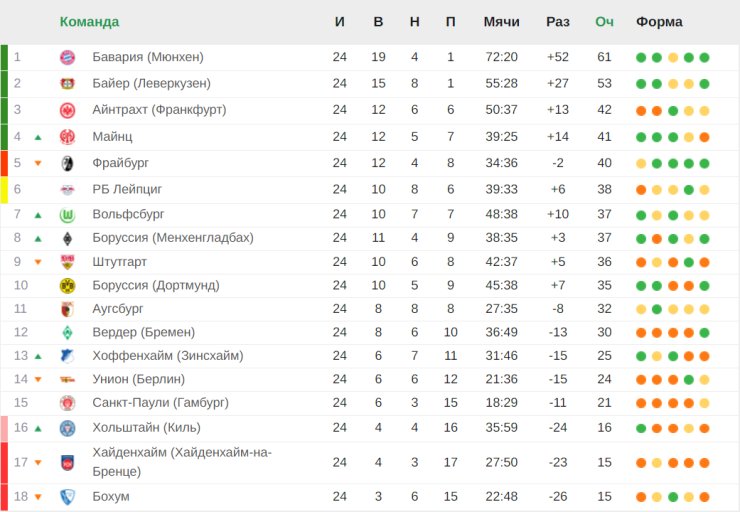This screenshot has height=512, width=740.
Task: Open Боруссия (Менхенгладбах) team page
Action: (x=173, y=237)
